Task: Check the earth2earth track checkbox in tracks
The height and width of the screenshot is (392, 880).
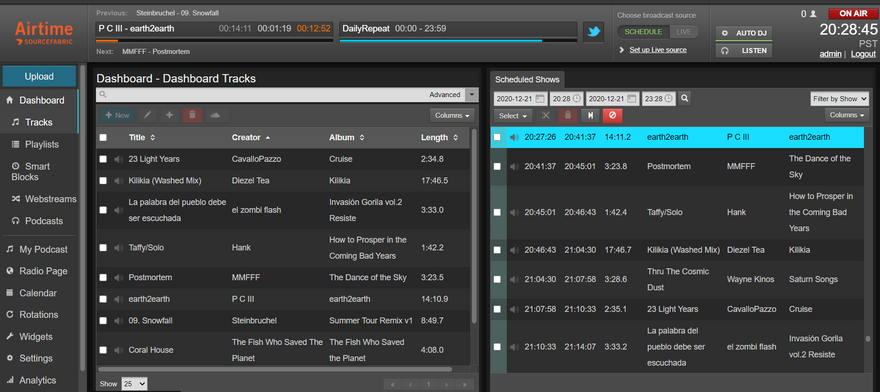Action: 103,299
